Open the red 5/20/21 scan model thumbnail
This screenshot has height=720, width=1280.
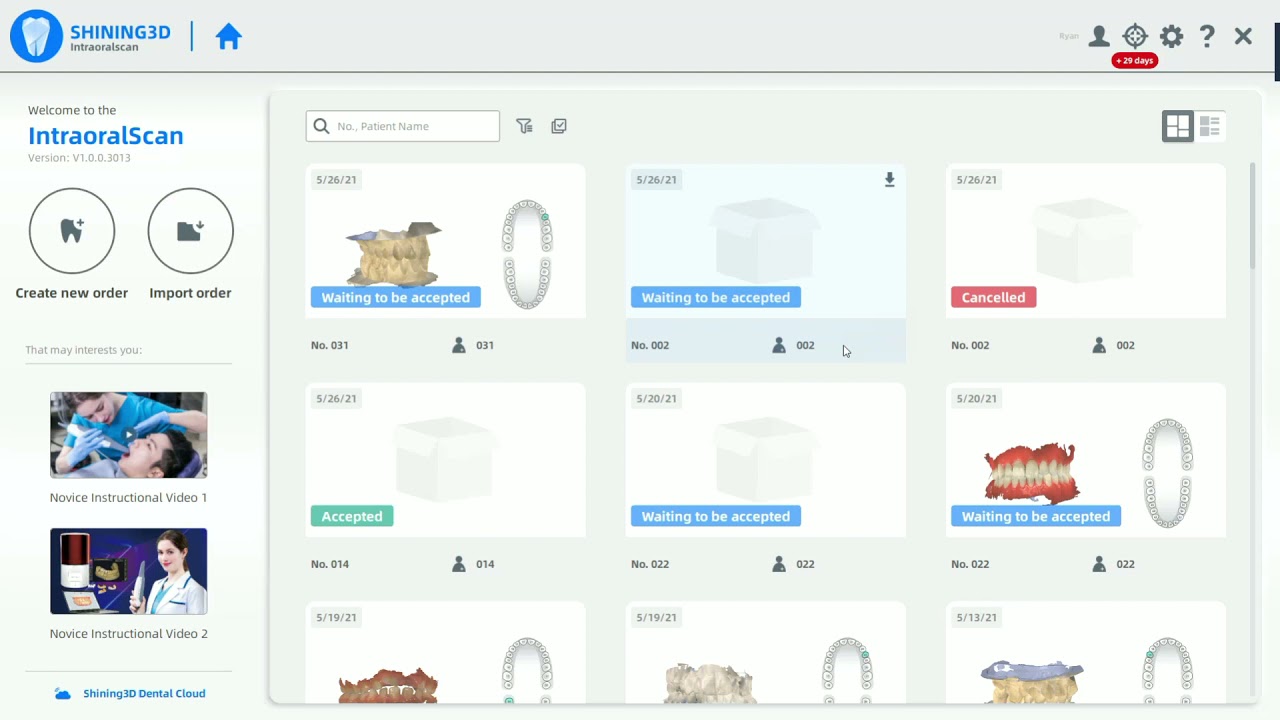point(1033,472)
